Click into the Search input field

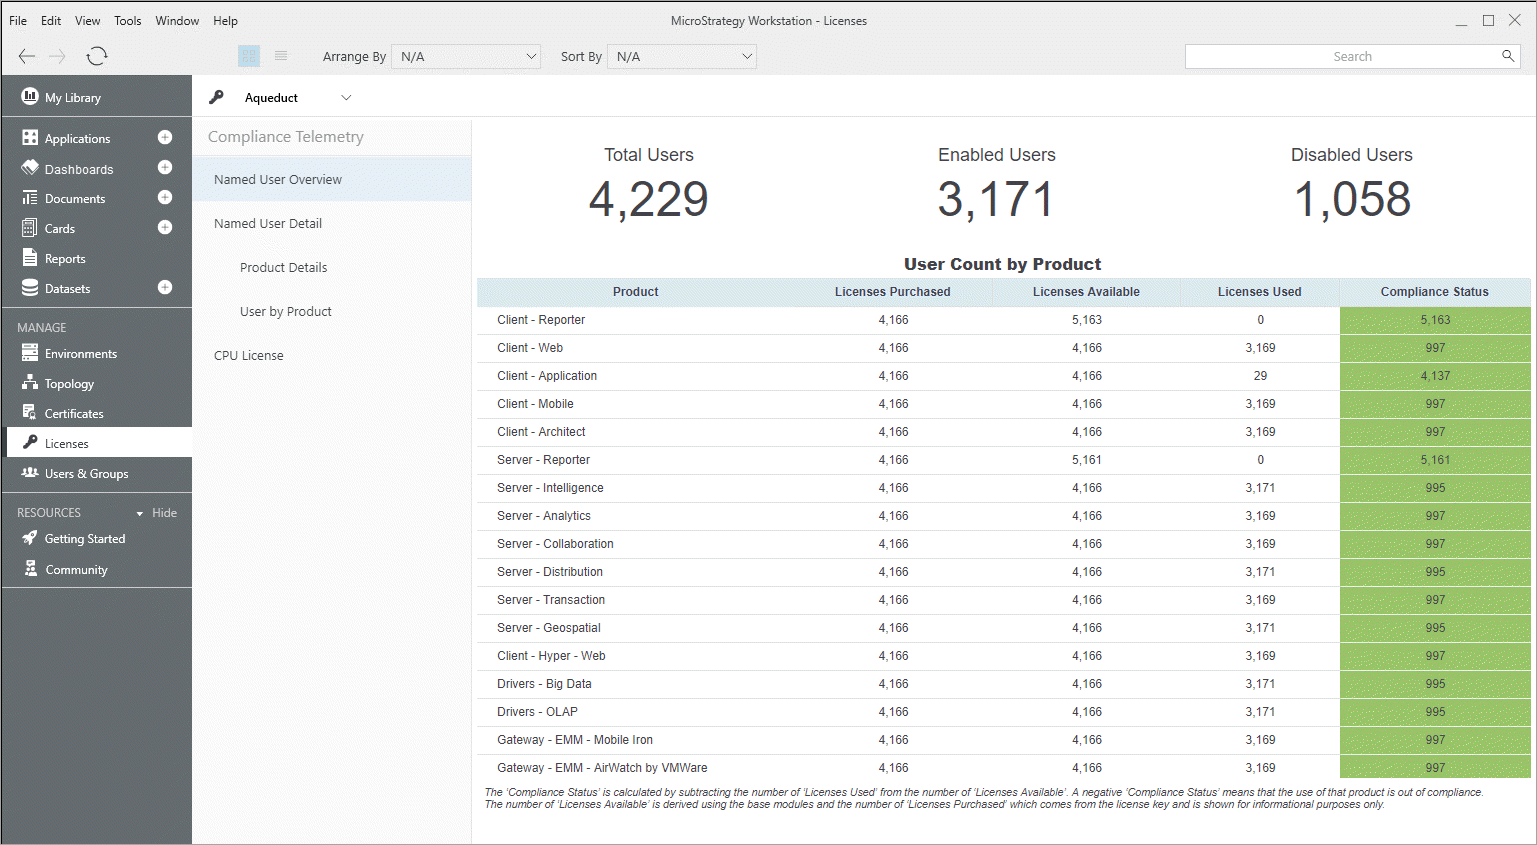(x=1340, y=57)
